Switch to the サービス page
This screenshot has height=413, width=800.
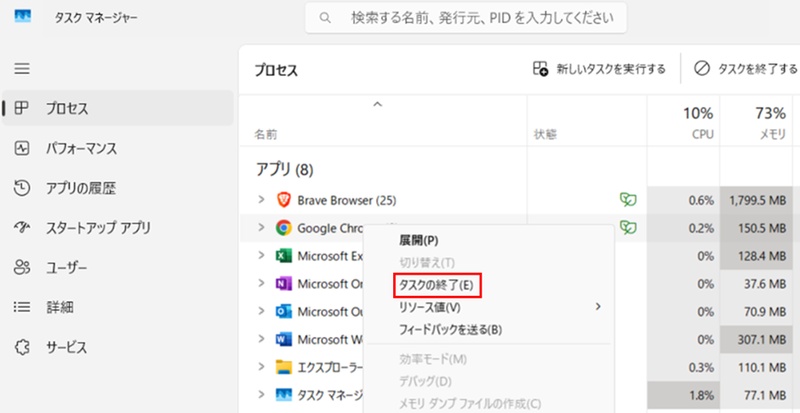tap(117, 347)
